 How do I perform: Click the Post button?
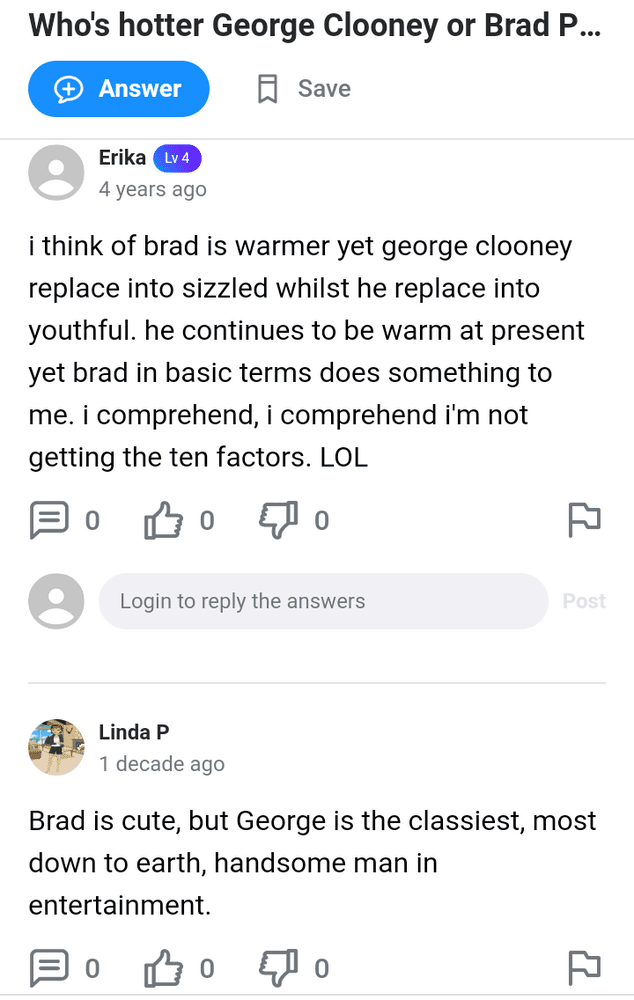point(584,600)
